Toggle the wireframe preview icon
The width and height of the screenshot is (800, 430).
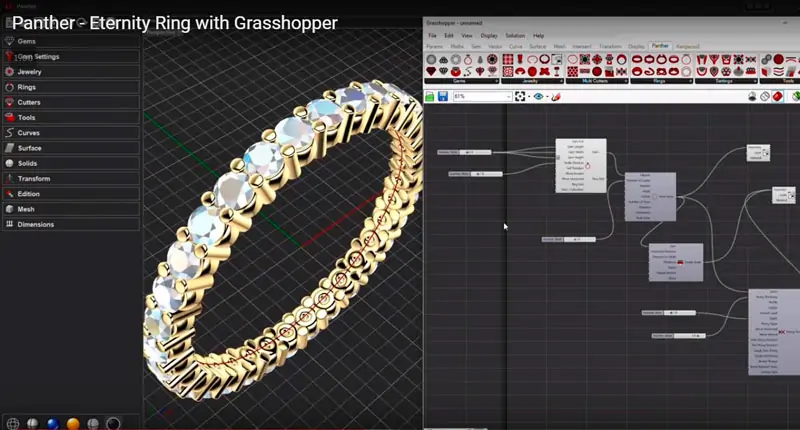(764, 96)
